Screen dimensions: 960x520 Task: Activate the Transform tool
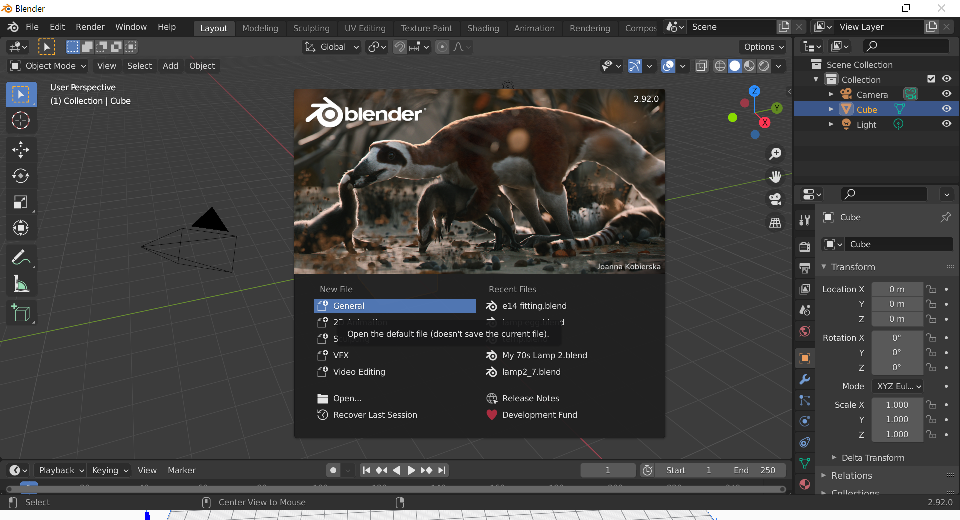21,228
